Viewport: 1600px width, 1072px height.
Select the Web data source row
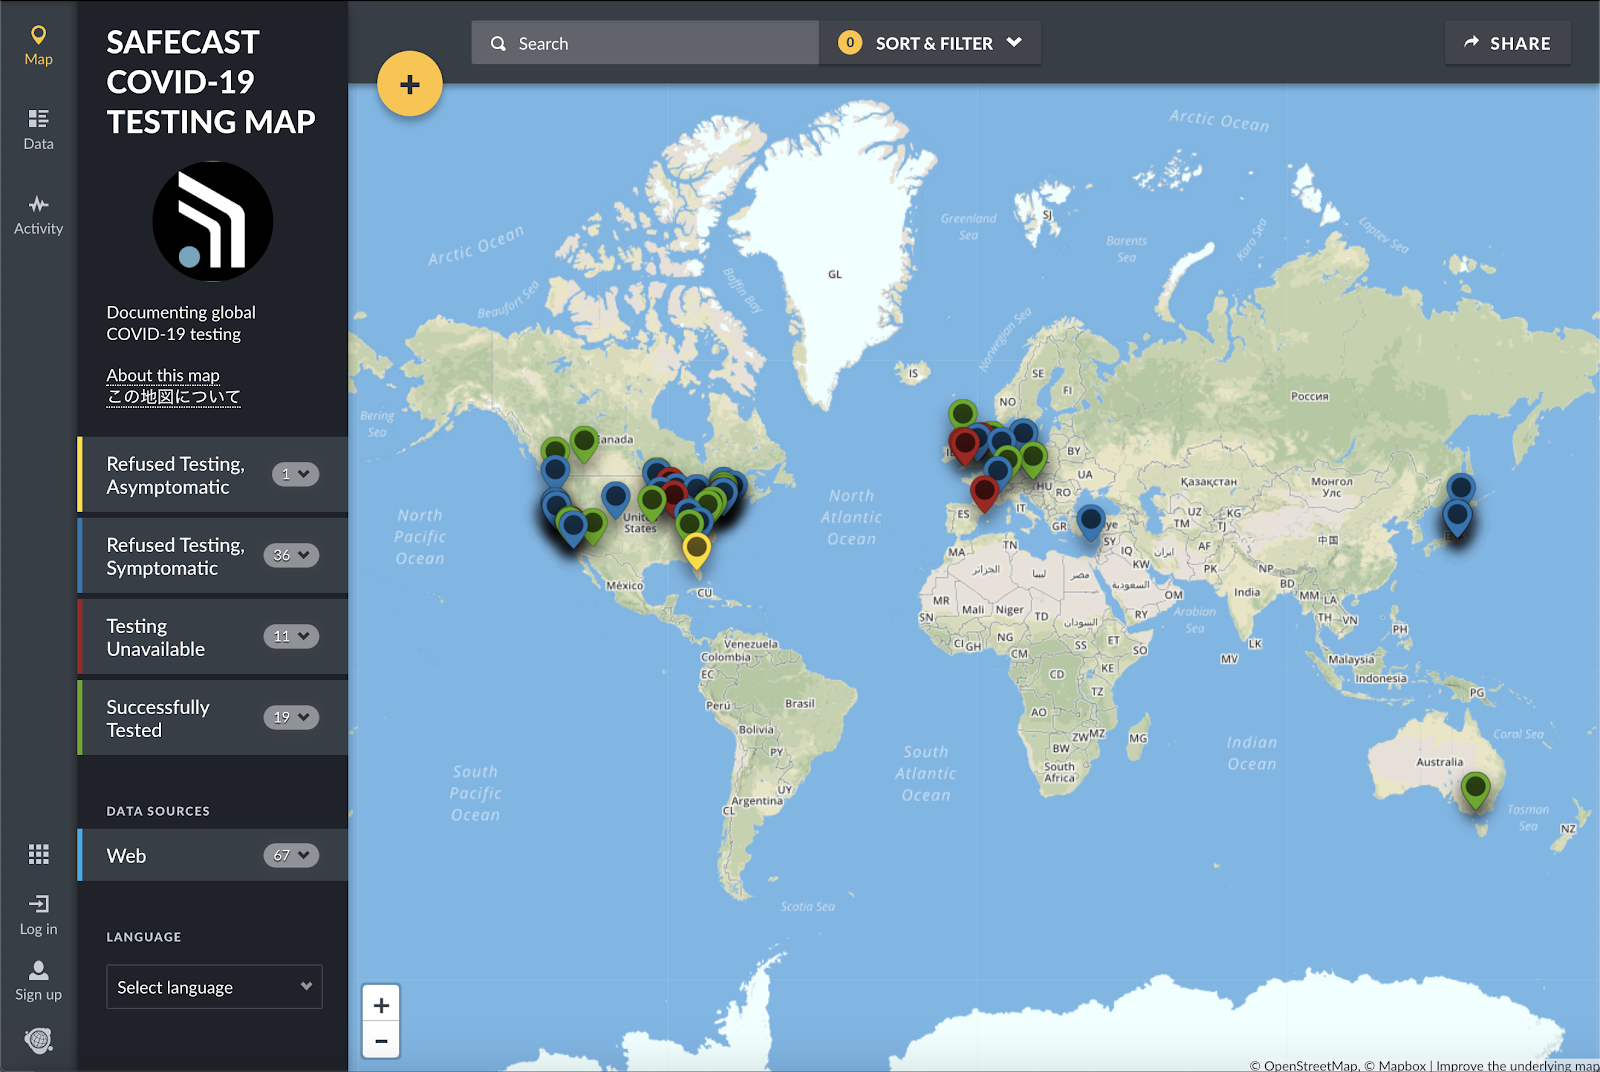(x=213, y=855)
